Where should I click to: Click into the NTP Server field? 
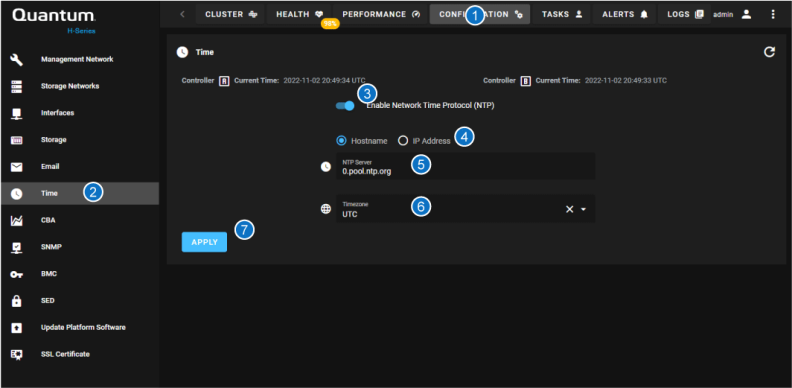(465, 166)
